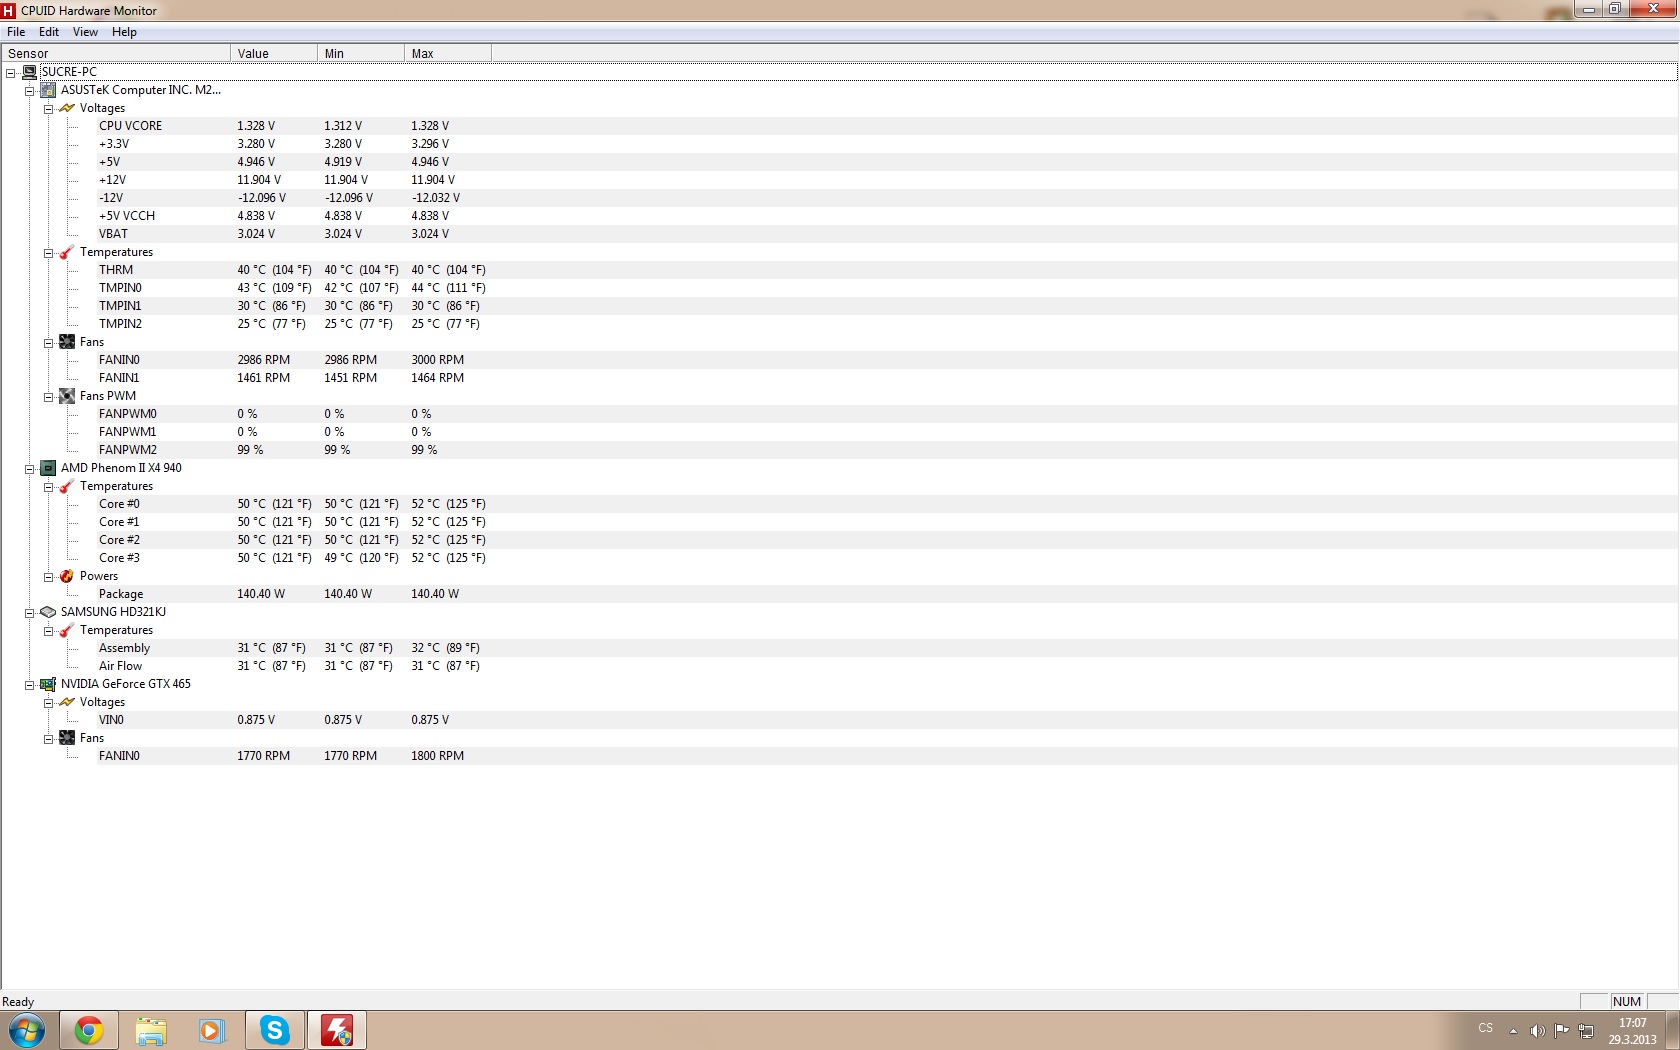
Task: Select the CPU VCORE row
Action: click(838, 126)
